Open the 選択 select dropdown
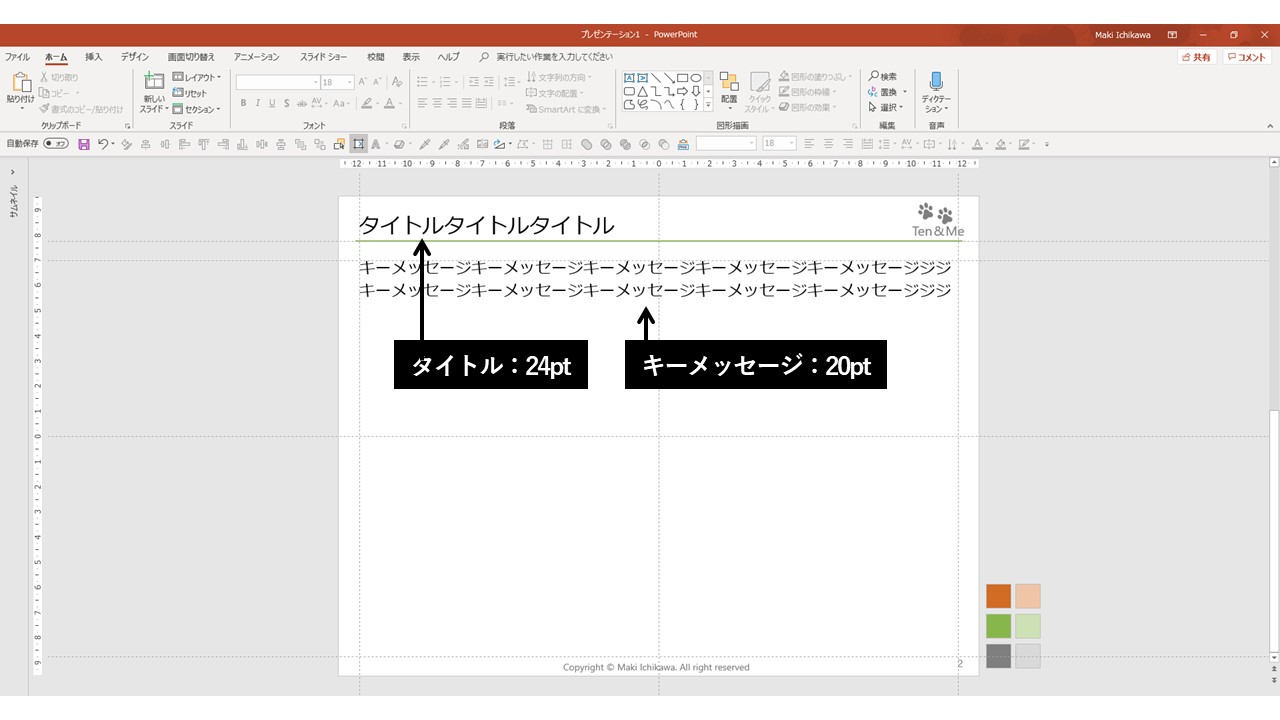The width and height of the screenshot is (1280, 720). (885, 107)
